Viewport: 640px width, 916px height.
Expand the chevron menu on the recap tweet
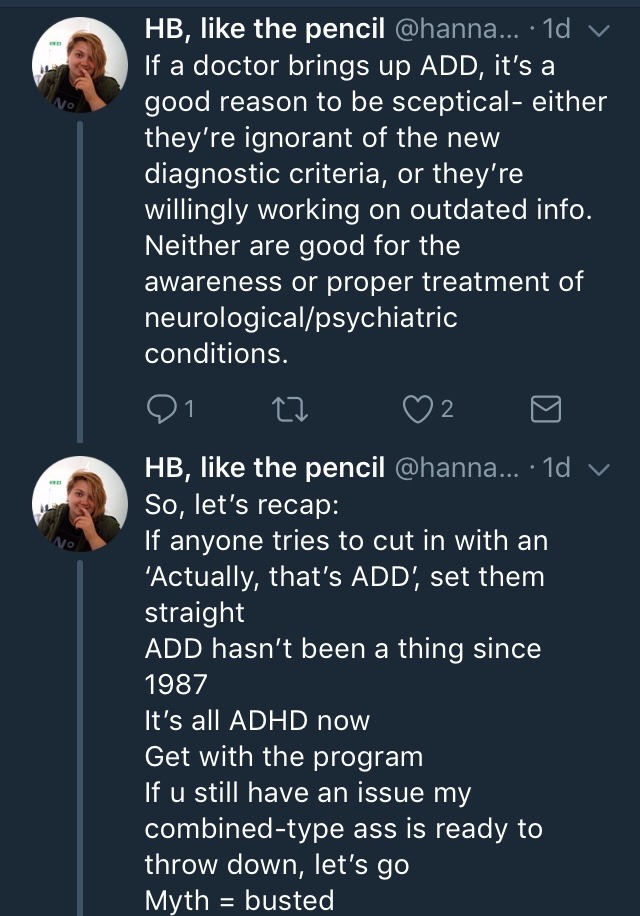pyautogui.click(x=598, y=469)
